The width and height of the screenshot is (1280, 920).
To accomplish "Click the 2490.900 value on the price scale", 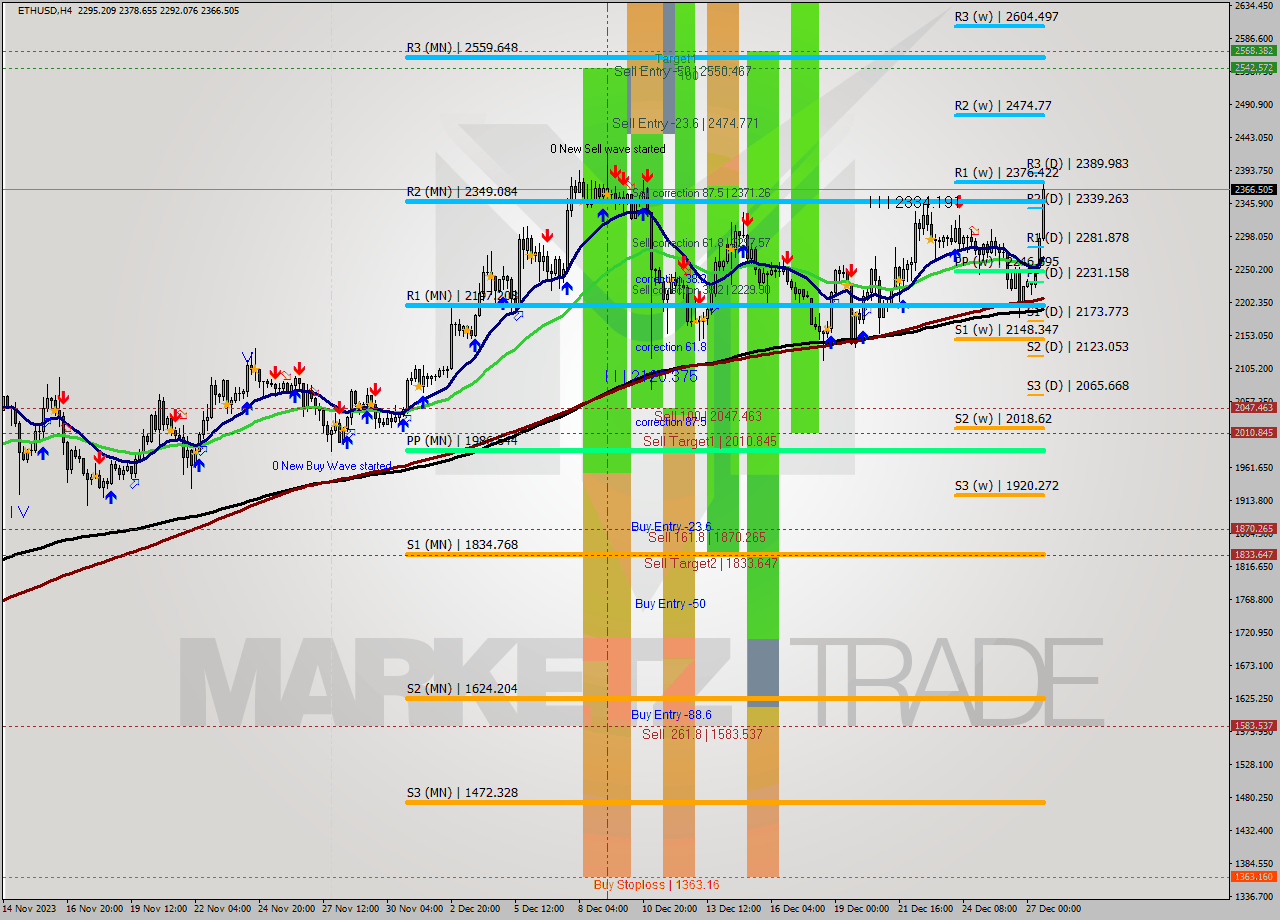I will 1254,105.
